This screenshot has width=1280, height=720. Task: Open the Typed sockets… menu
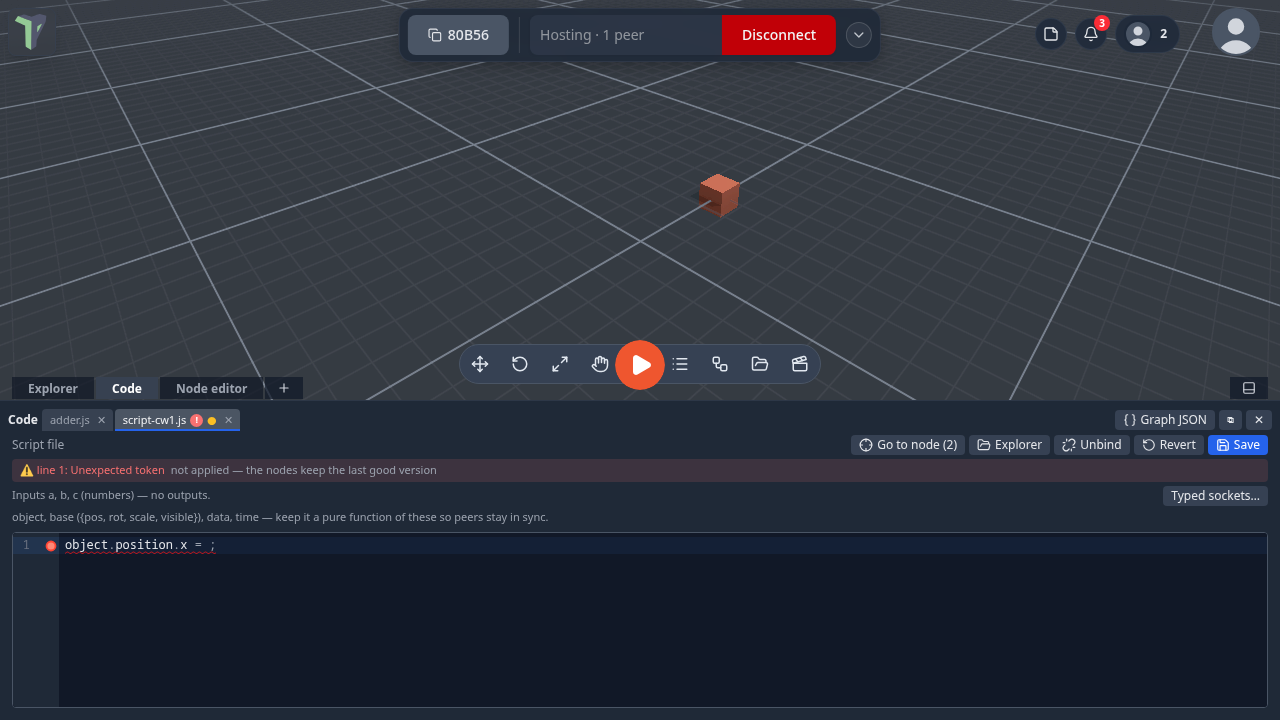click(1215, 496)
